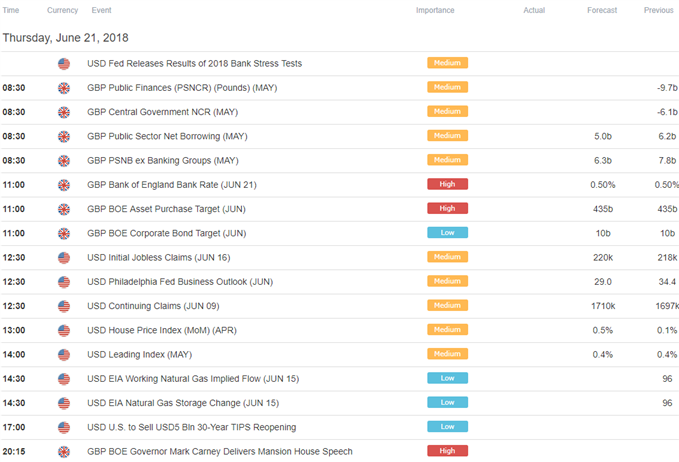Click the Thursday, June 21, 2018 date heading
This screenshot has width=679, height=462.
click(65, 38)
